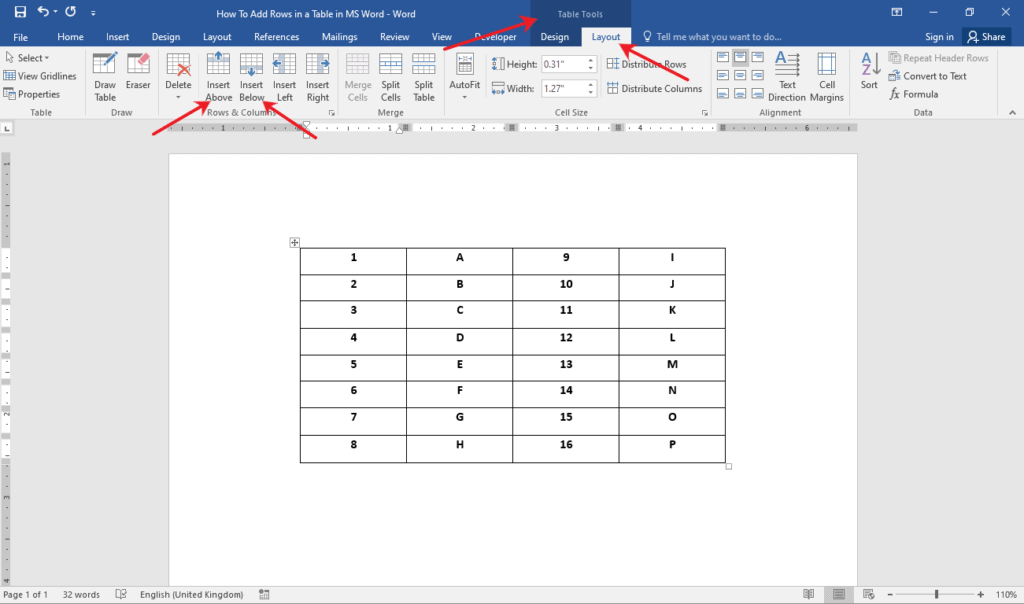This screenshot has height=604, width=1024.
Task: Open the Customize Quick Access Toolbar dropdown
Action: [93, 13]
